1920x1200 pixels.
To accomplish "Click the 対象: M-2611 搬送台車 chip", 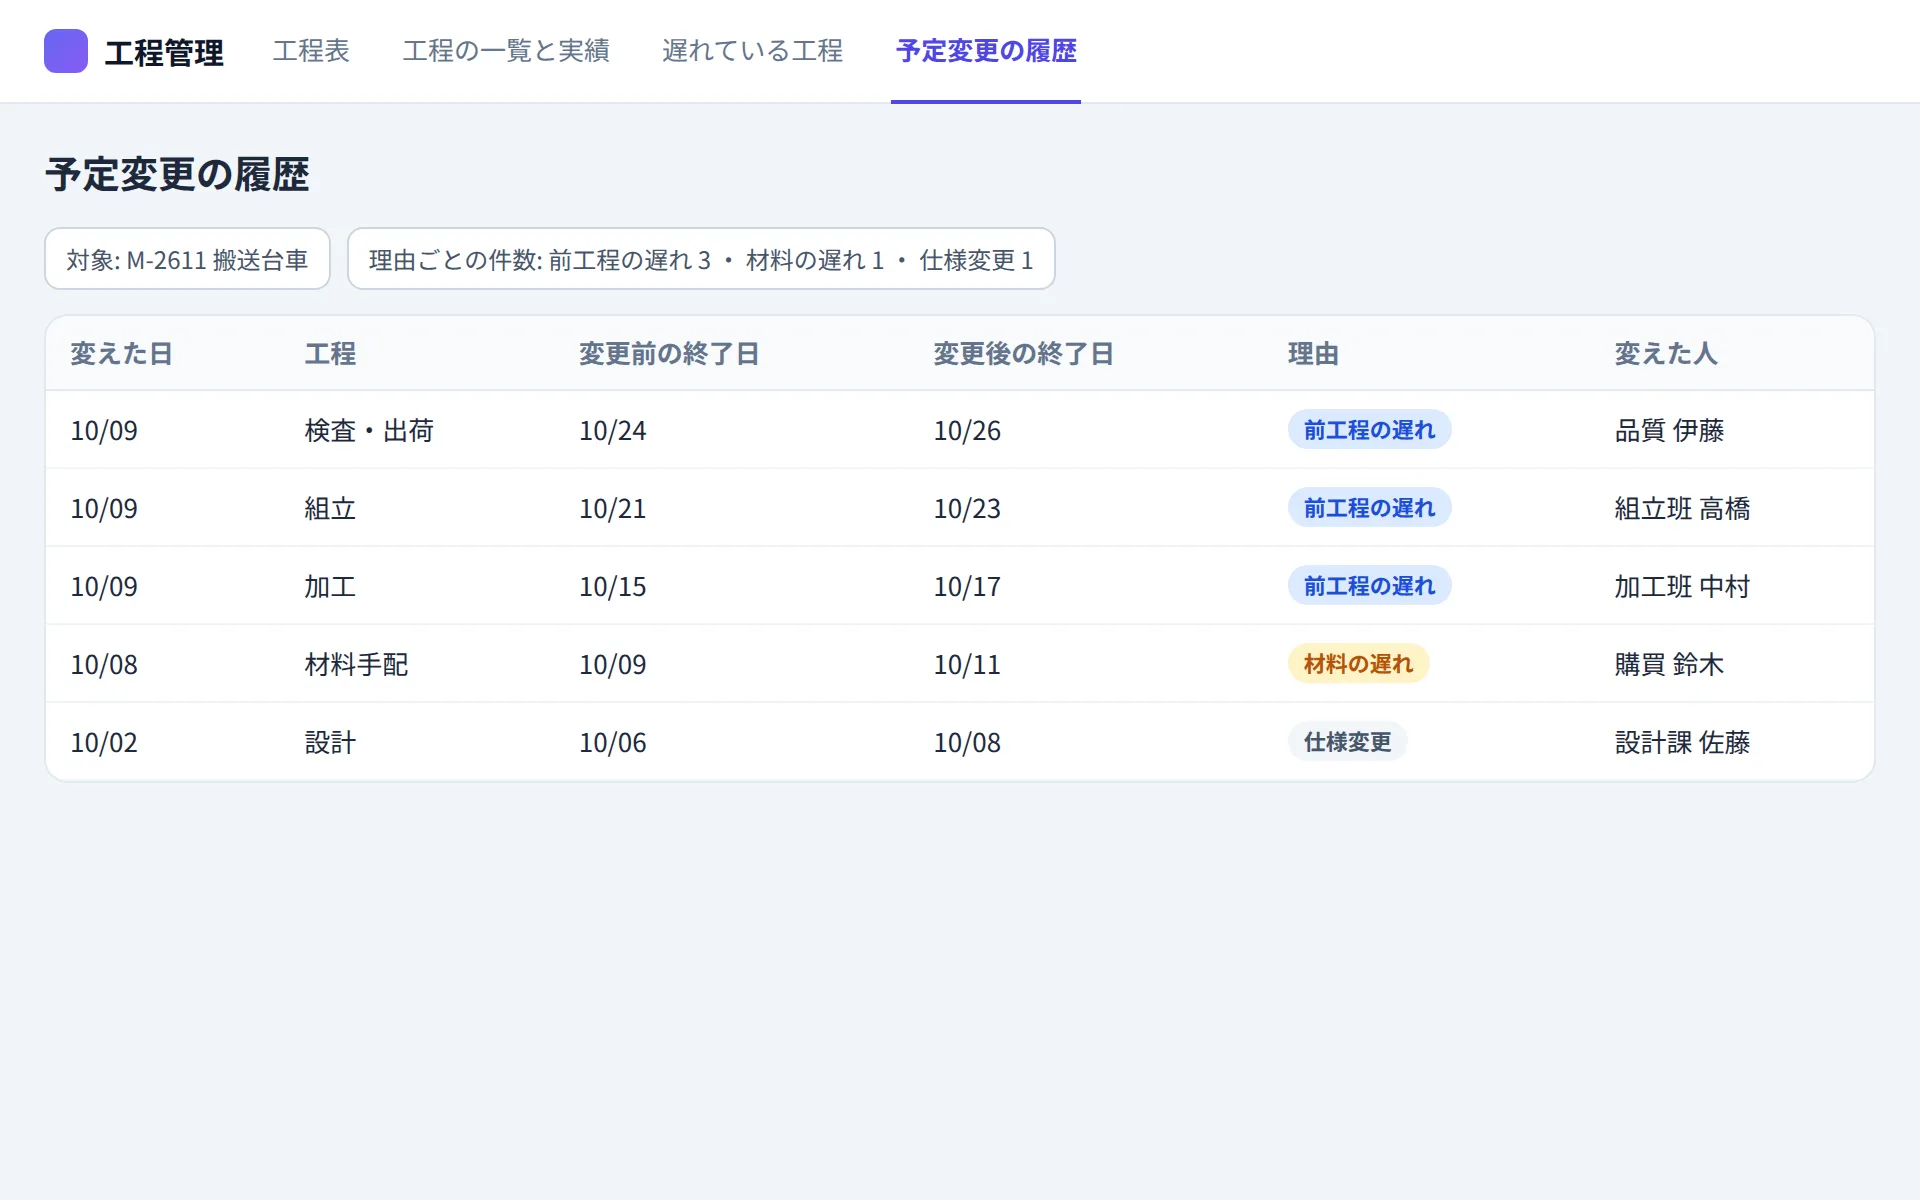I will pos(188,259).
